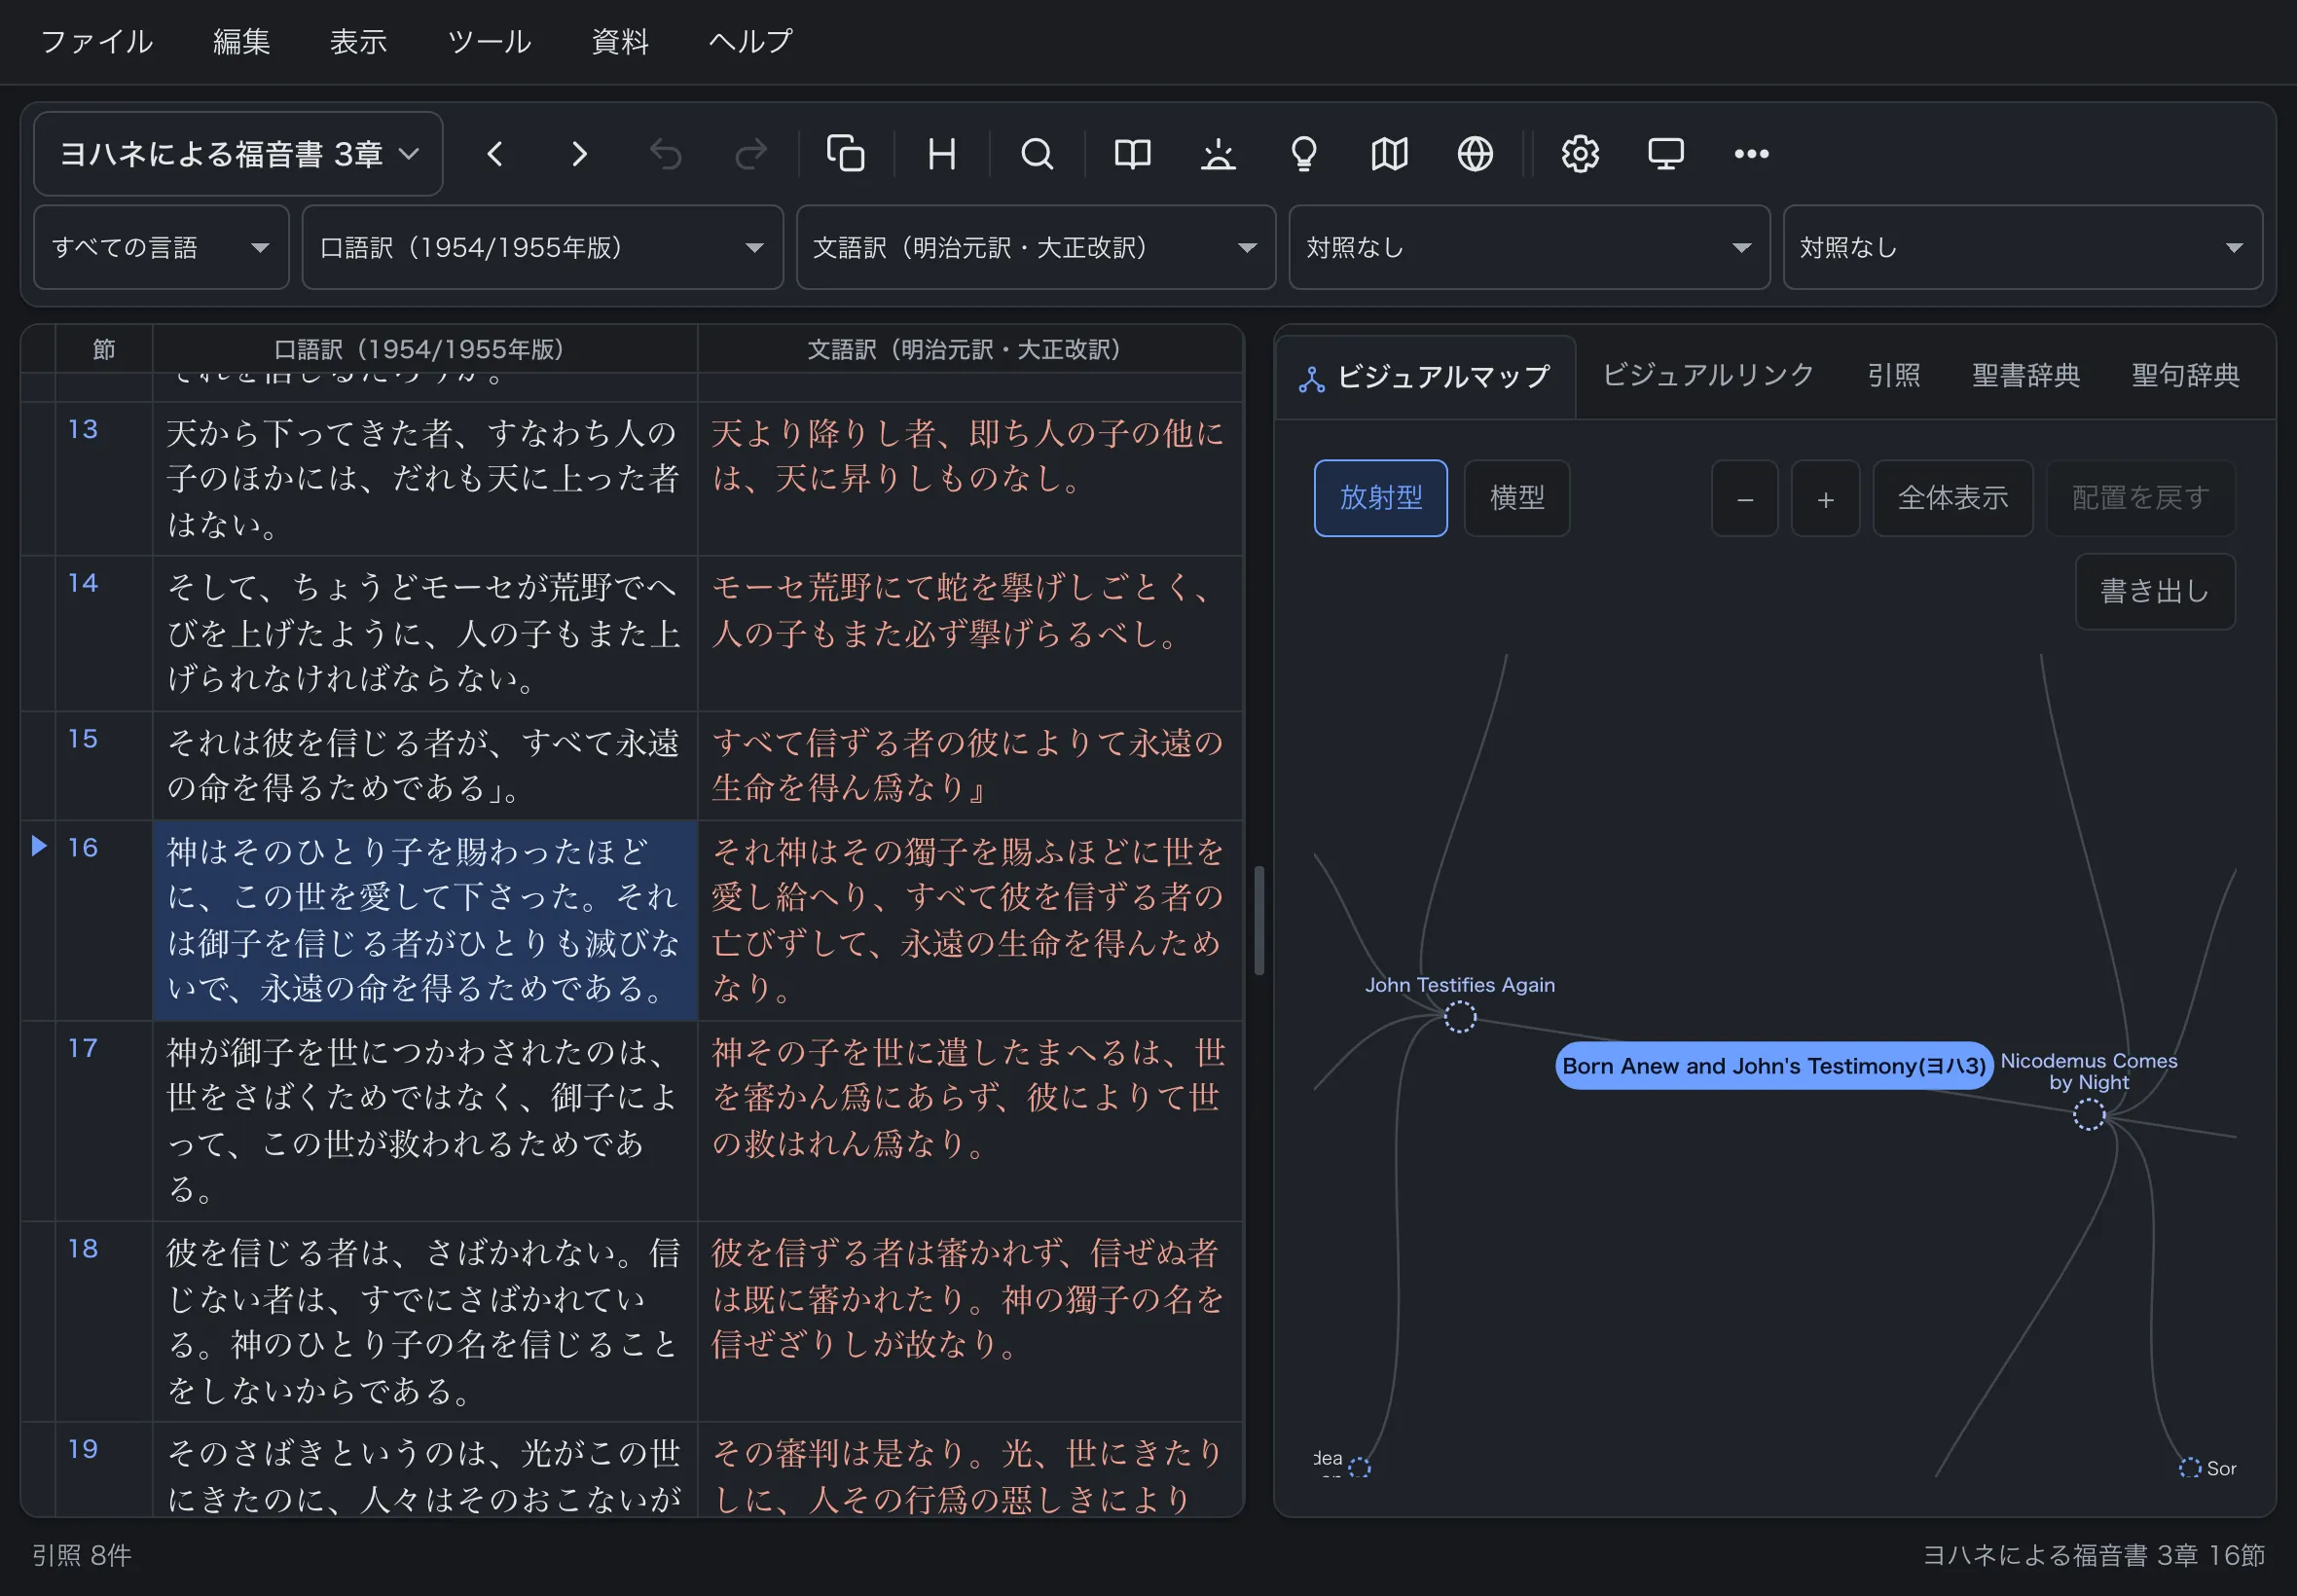
Task: Select the Nicodemus Comes by Night node circle
Action: 2088,1114
